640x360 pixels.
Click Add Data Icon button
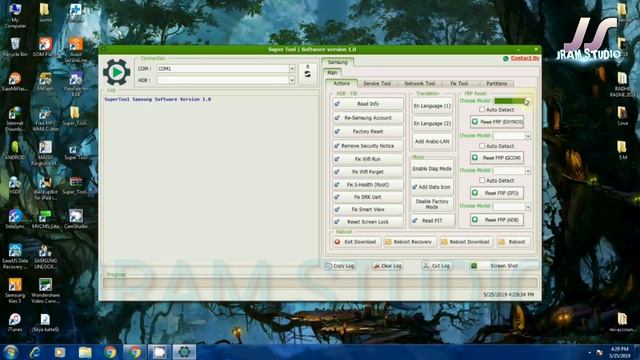(x=432, y=187)
